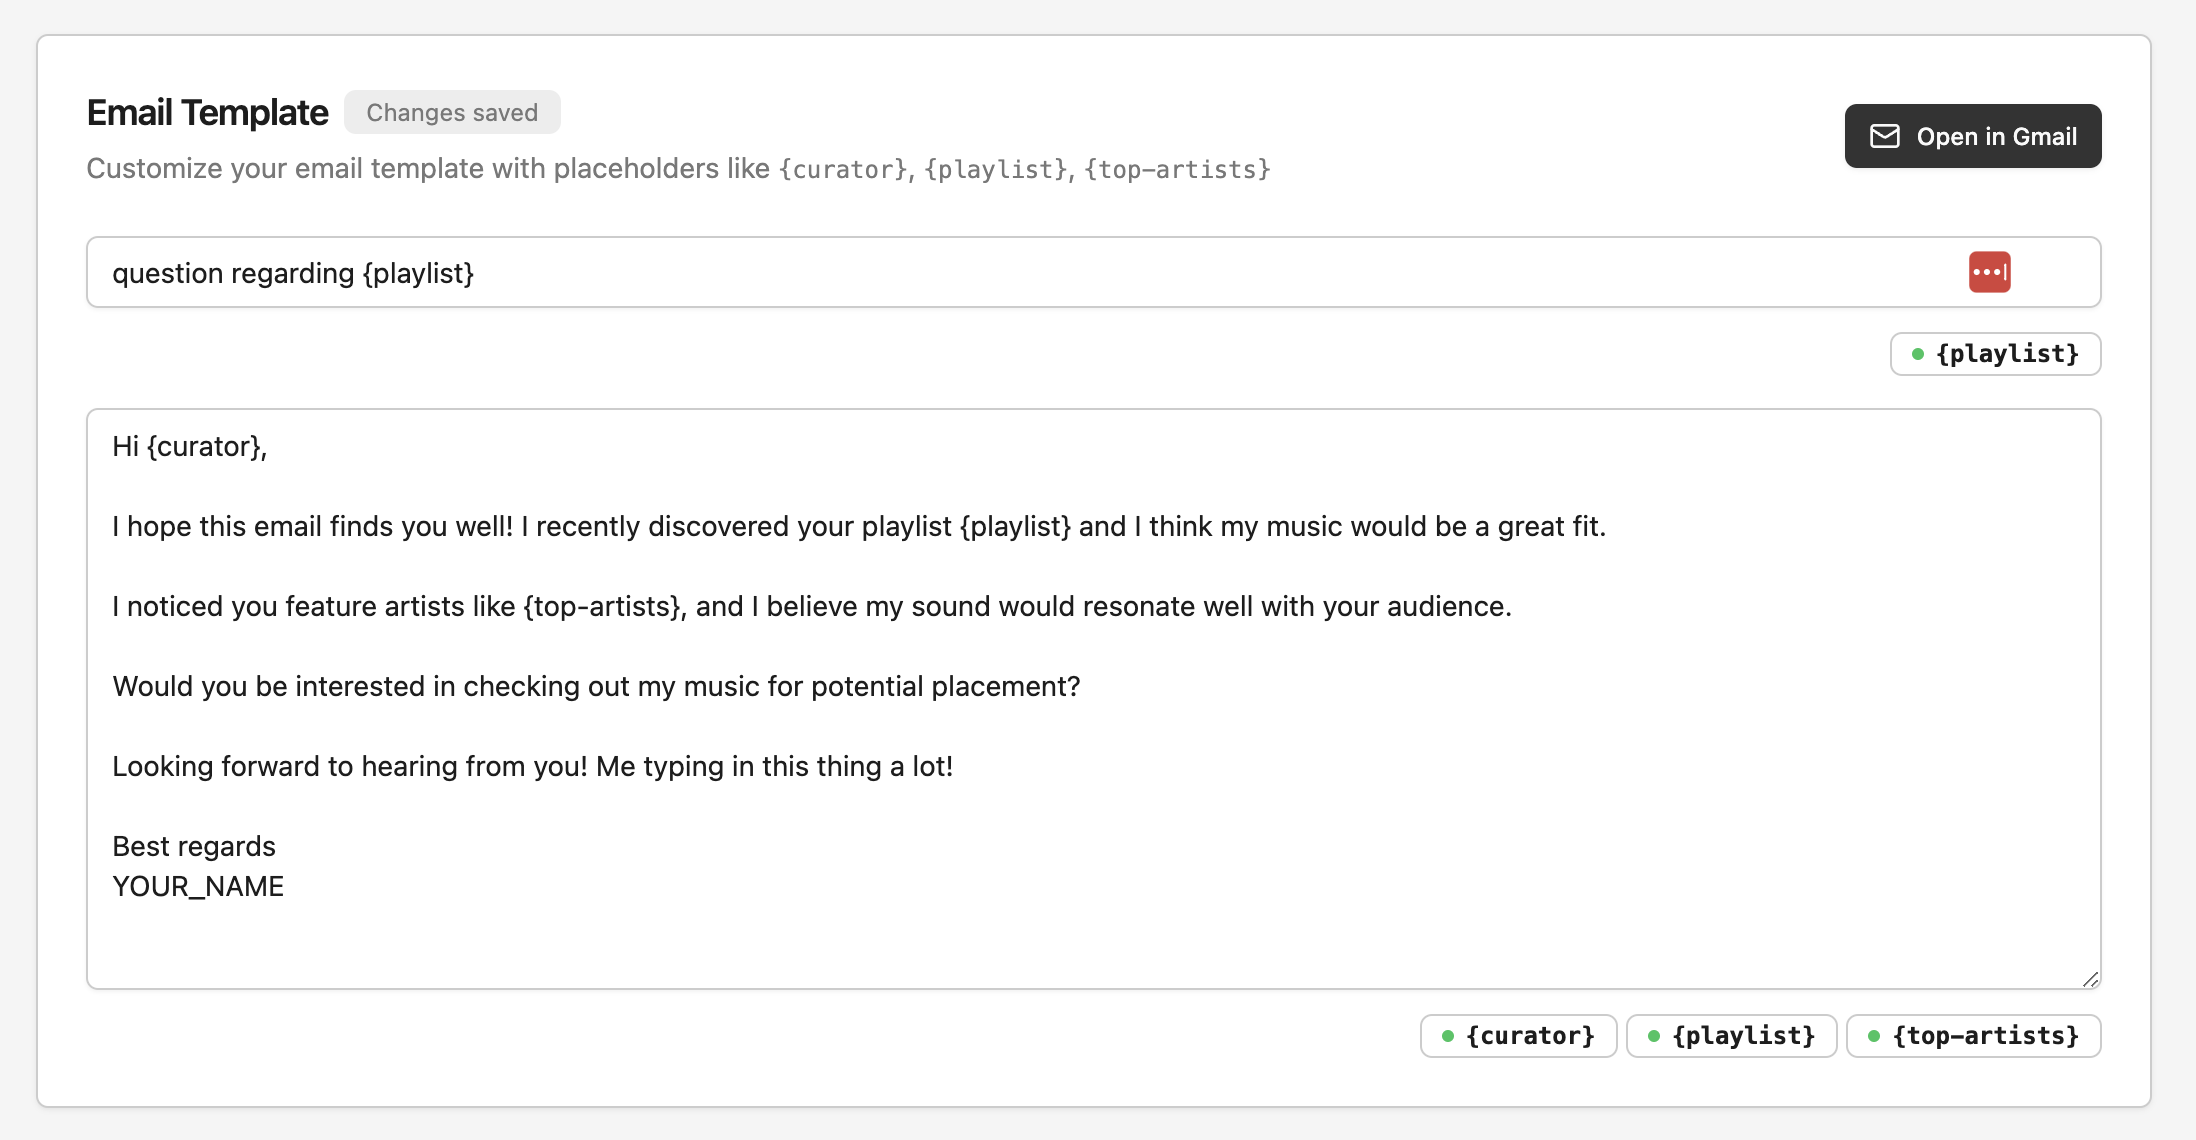The width and height of the screenshot is (2196, 1140).
Task: Click the 'Email Template' heading
Action: [207, 113]
